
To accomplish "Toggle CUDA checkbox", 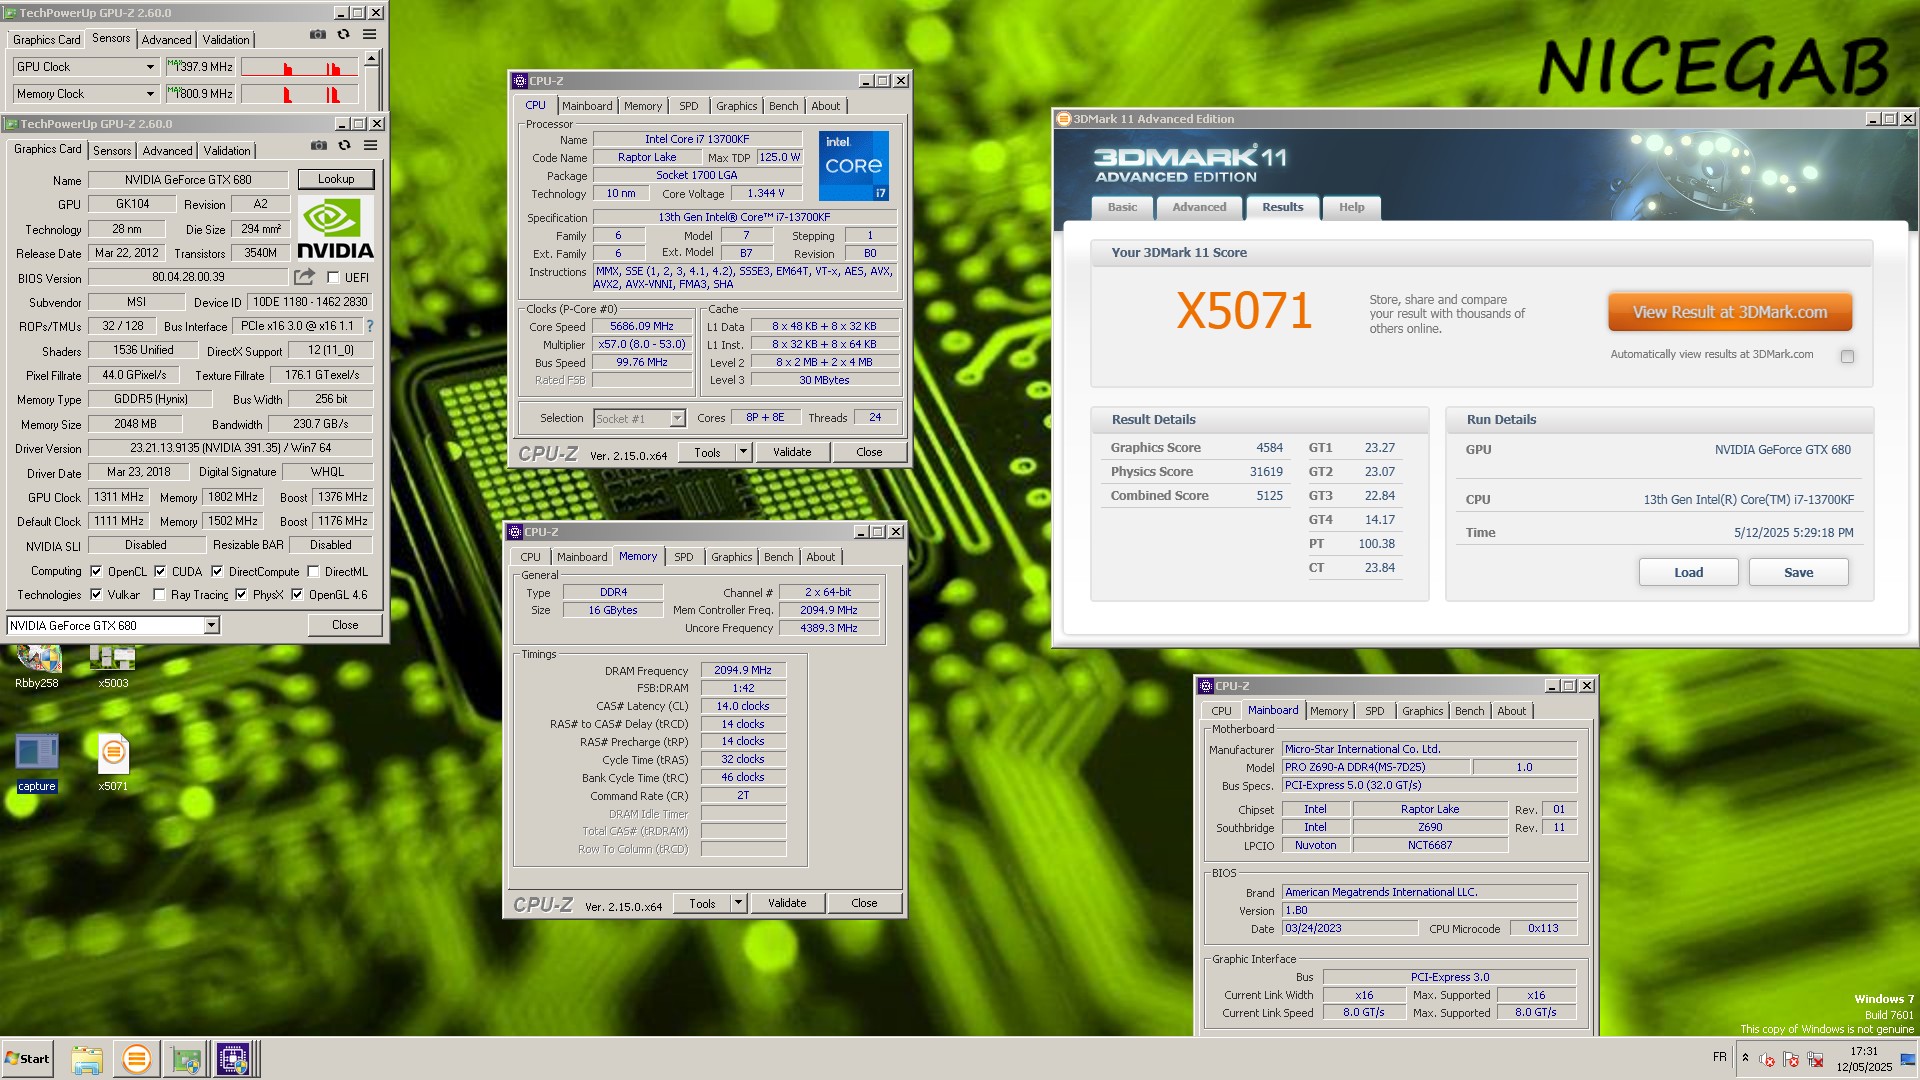I will 160,572.
